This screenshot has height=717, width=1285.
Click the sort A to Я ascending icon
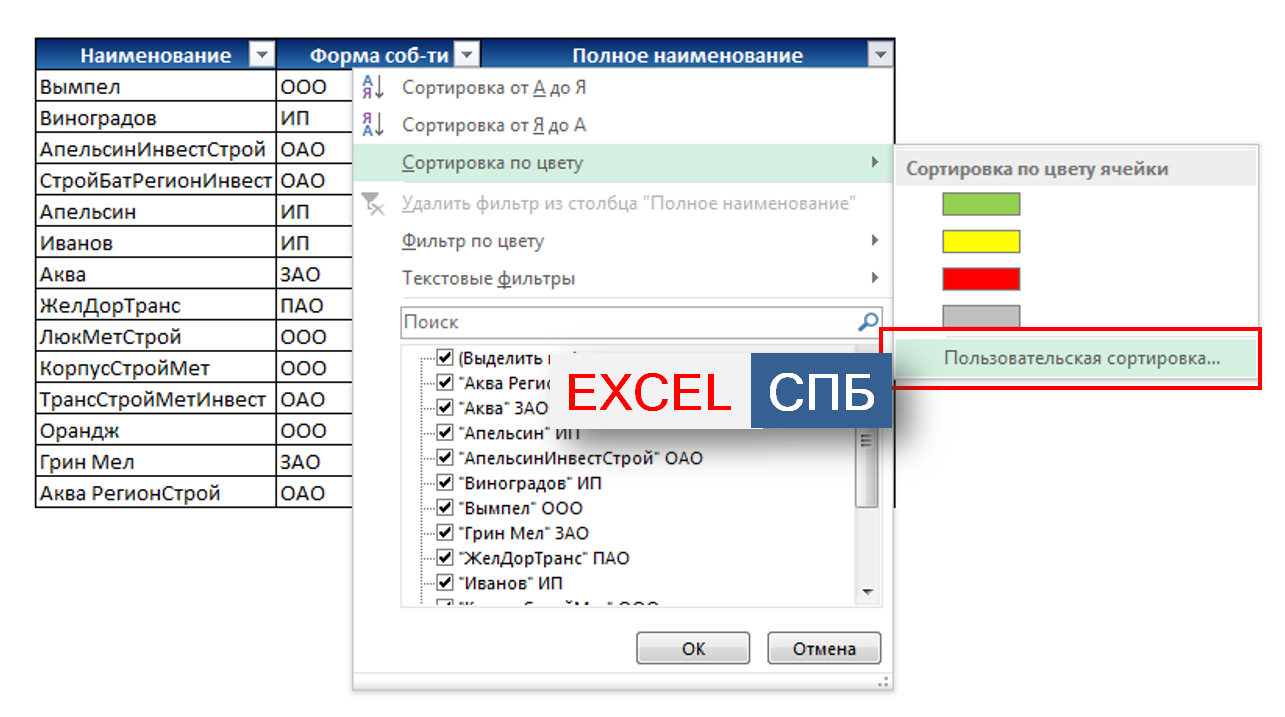point(372,87)
